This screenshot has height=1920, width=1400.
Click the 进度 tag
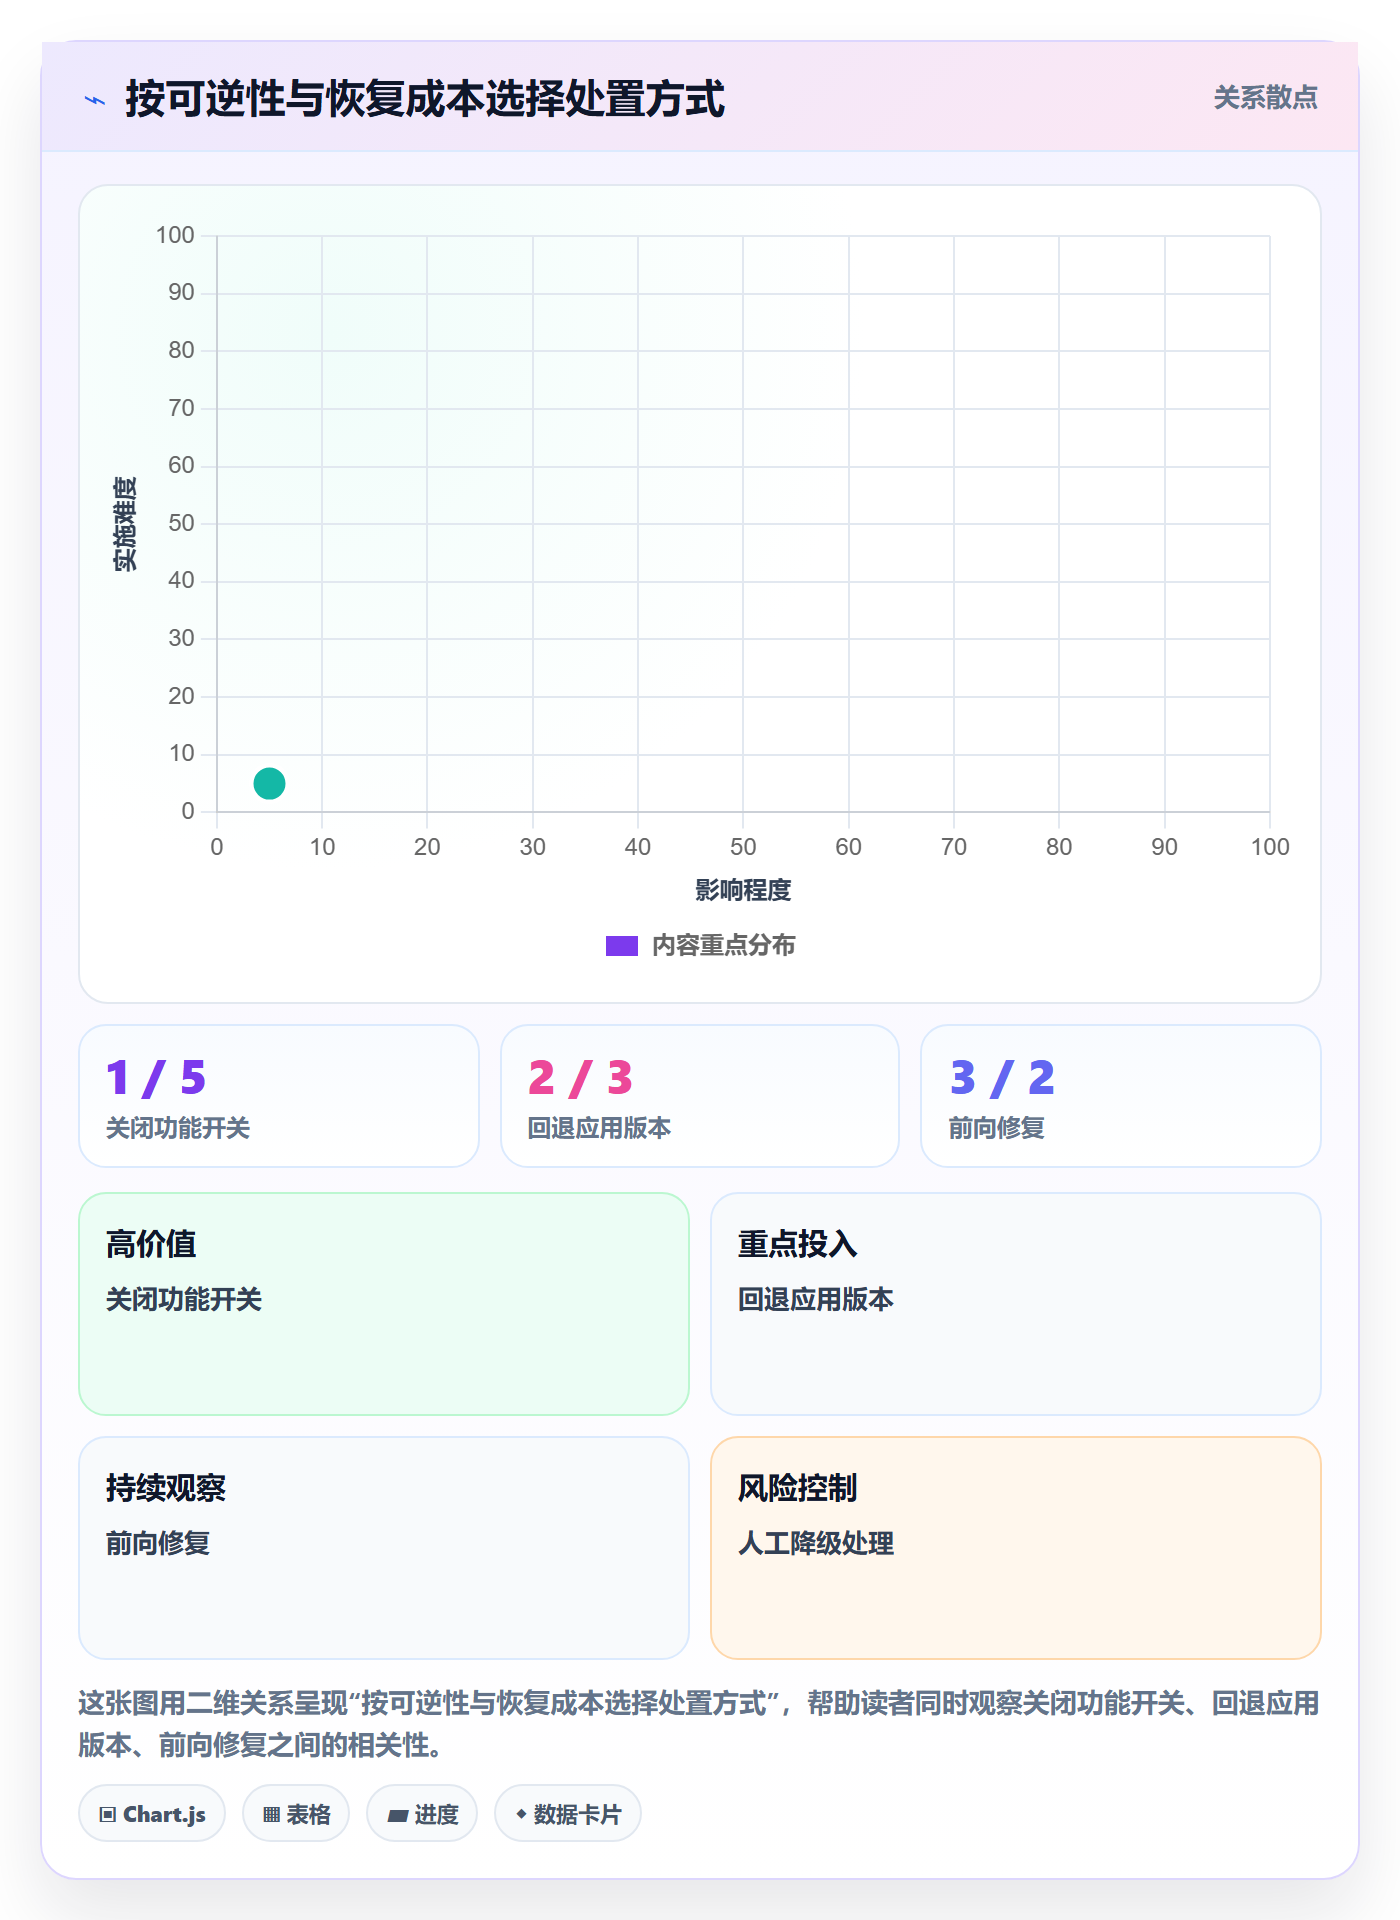point(422,1814)
